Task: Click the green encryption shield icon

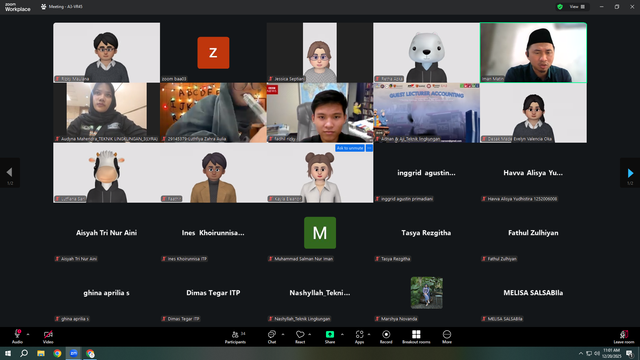Action: [x=560, y=7]
